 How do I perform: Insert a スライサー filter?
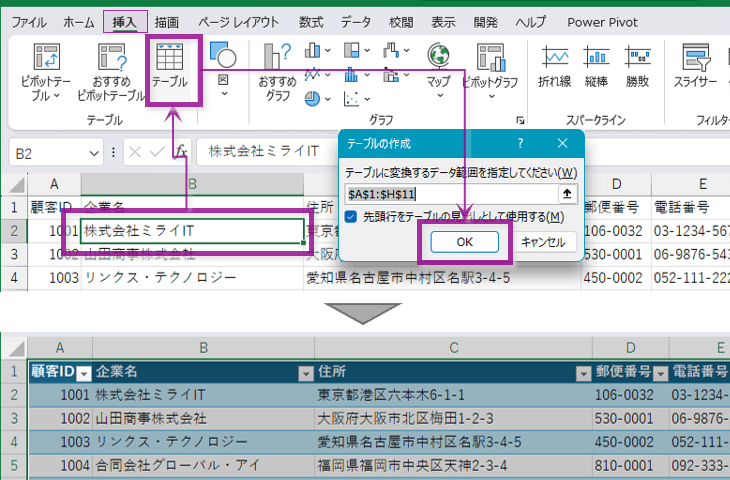point(696,66)
